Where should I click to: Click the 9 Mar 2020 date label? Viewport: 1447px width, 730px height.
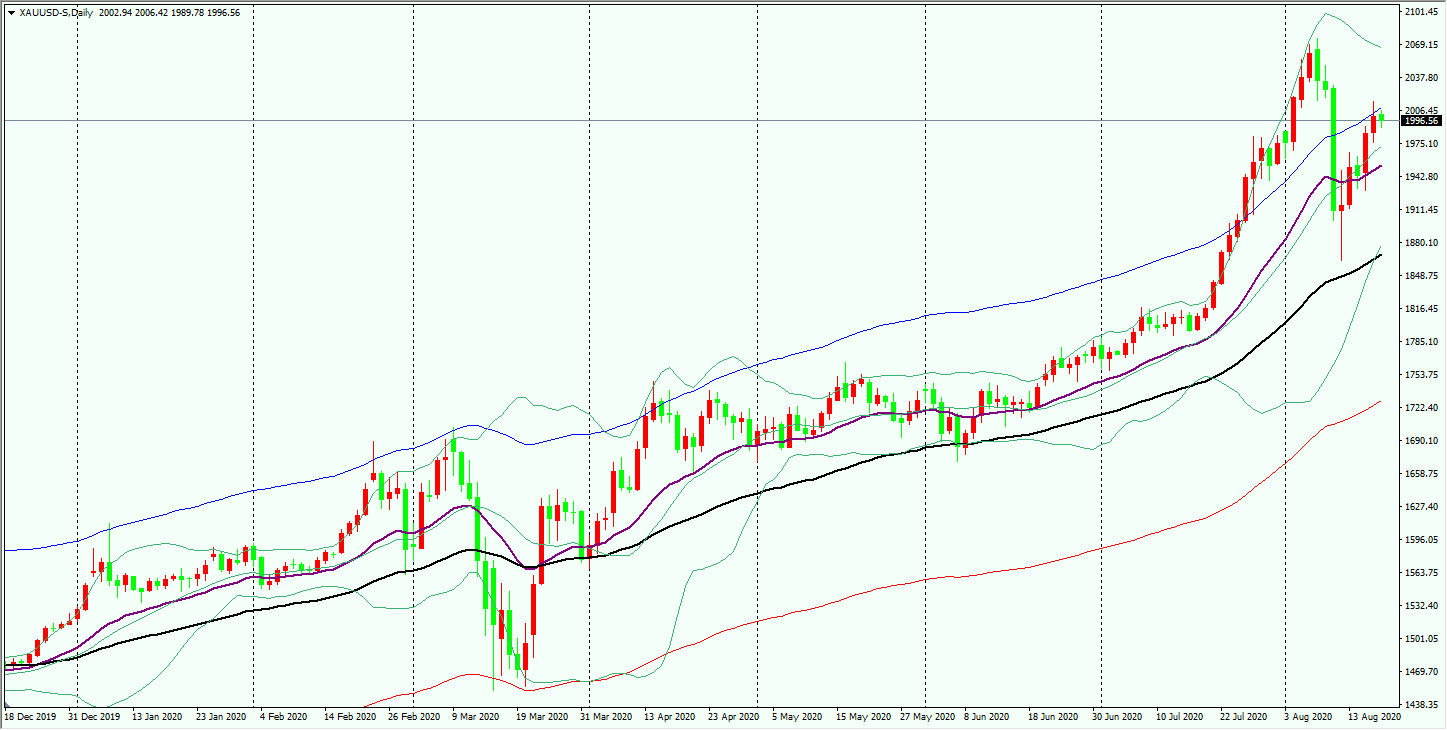(476, 718)
